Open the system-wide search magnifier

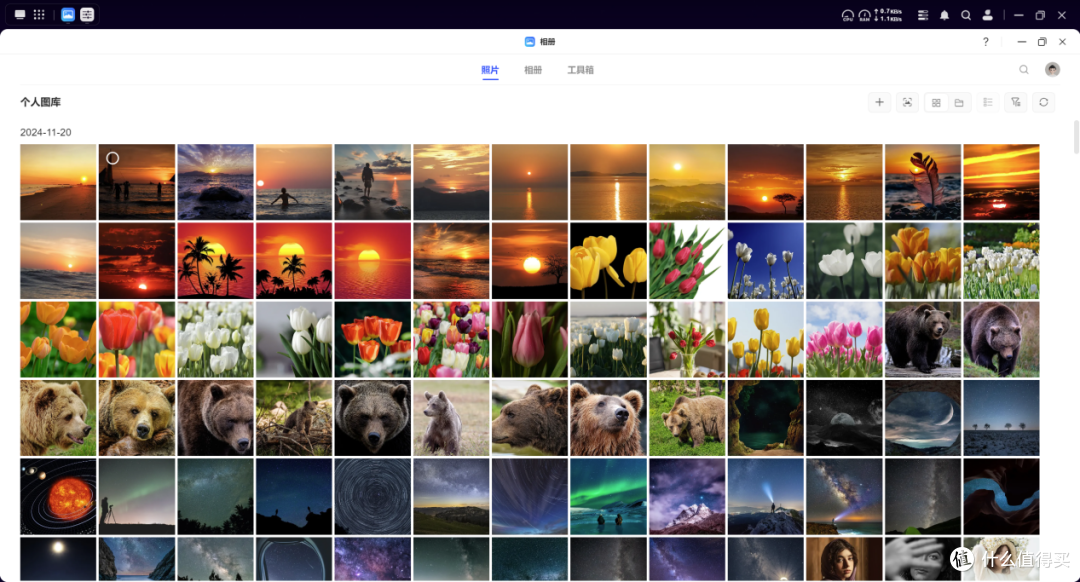966,15
